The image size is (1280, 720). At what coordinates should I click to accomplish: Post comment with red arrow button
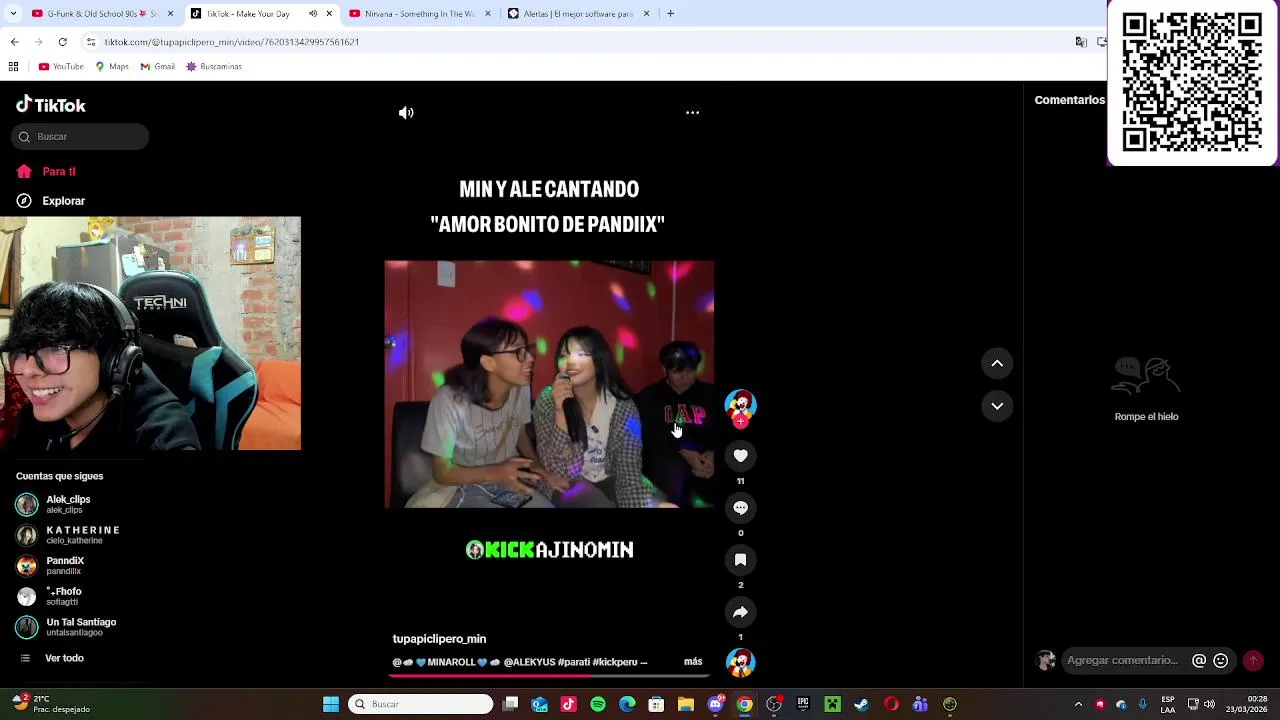[1253, 661]
